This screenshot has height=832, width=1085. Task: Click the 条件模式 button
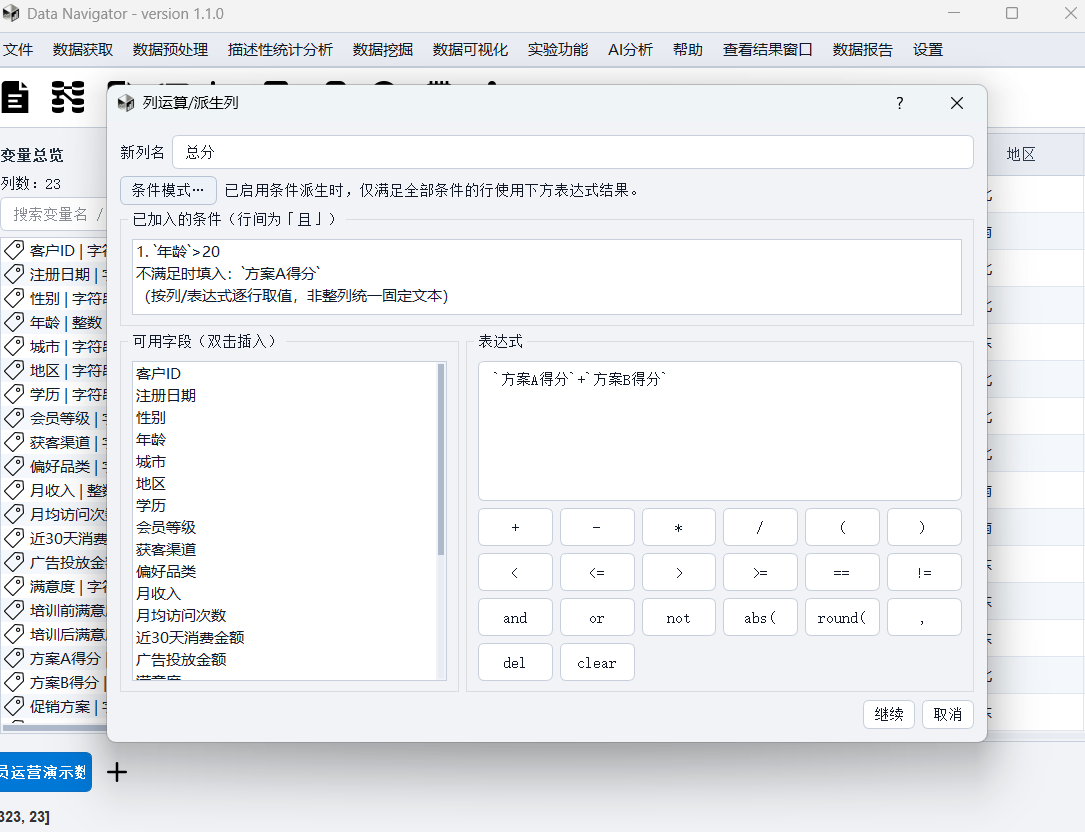pyautogui.click(x=168, y=190)
